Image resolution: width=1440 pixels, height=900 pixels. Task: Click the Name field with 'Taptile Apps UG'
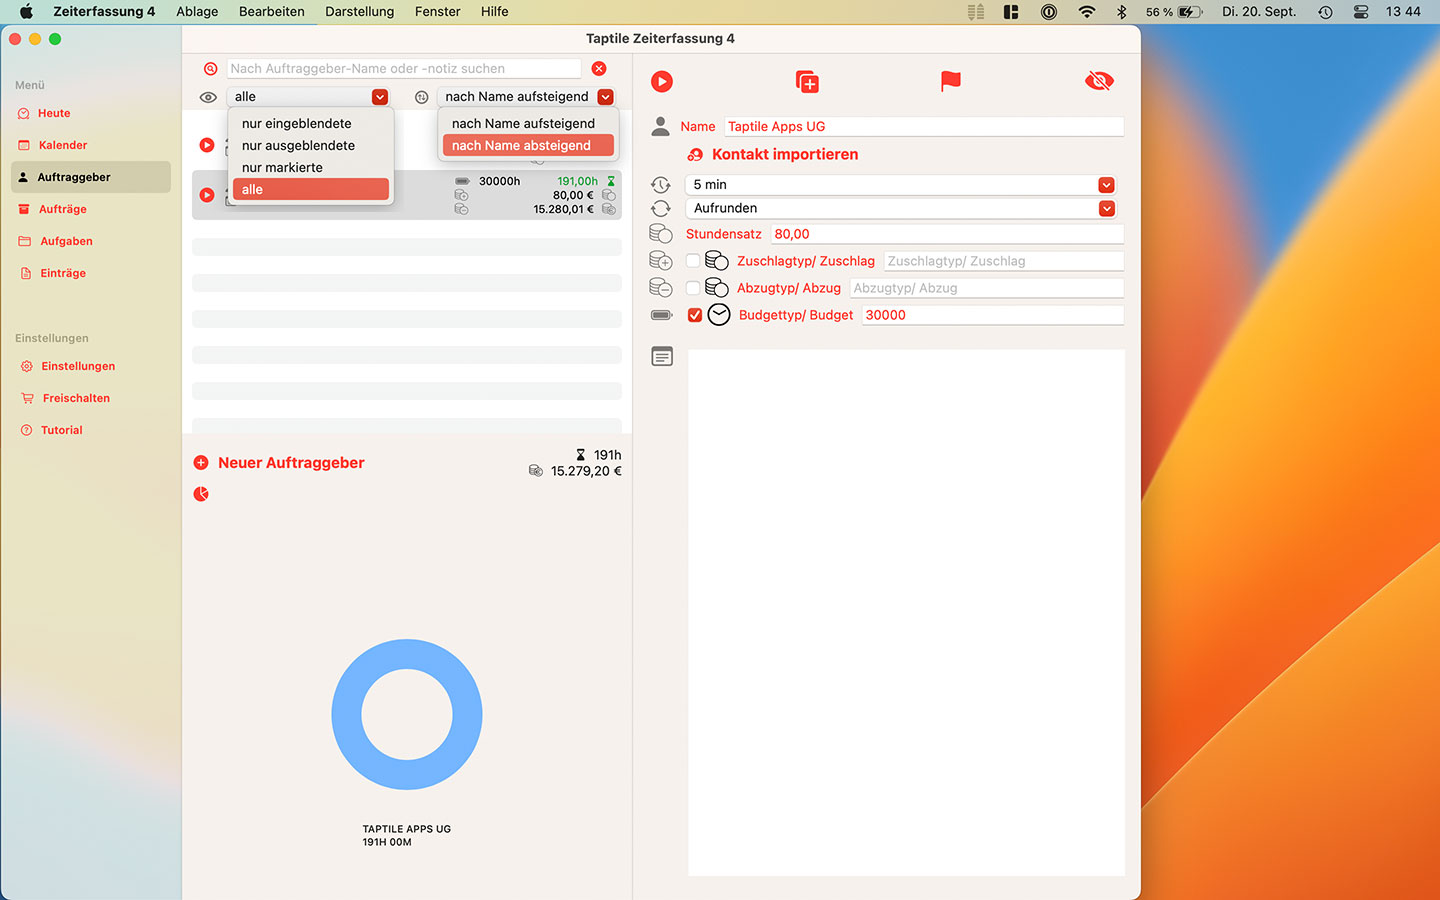click(x=924, y=126)
